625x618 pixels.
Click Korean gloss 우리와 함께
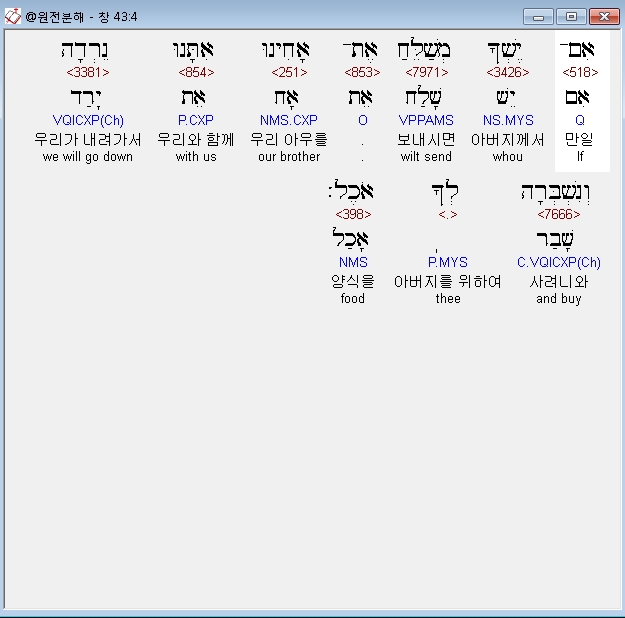pos(196,140)
